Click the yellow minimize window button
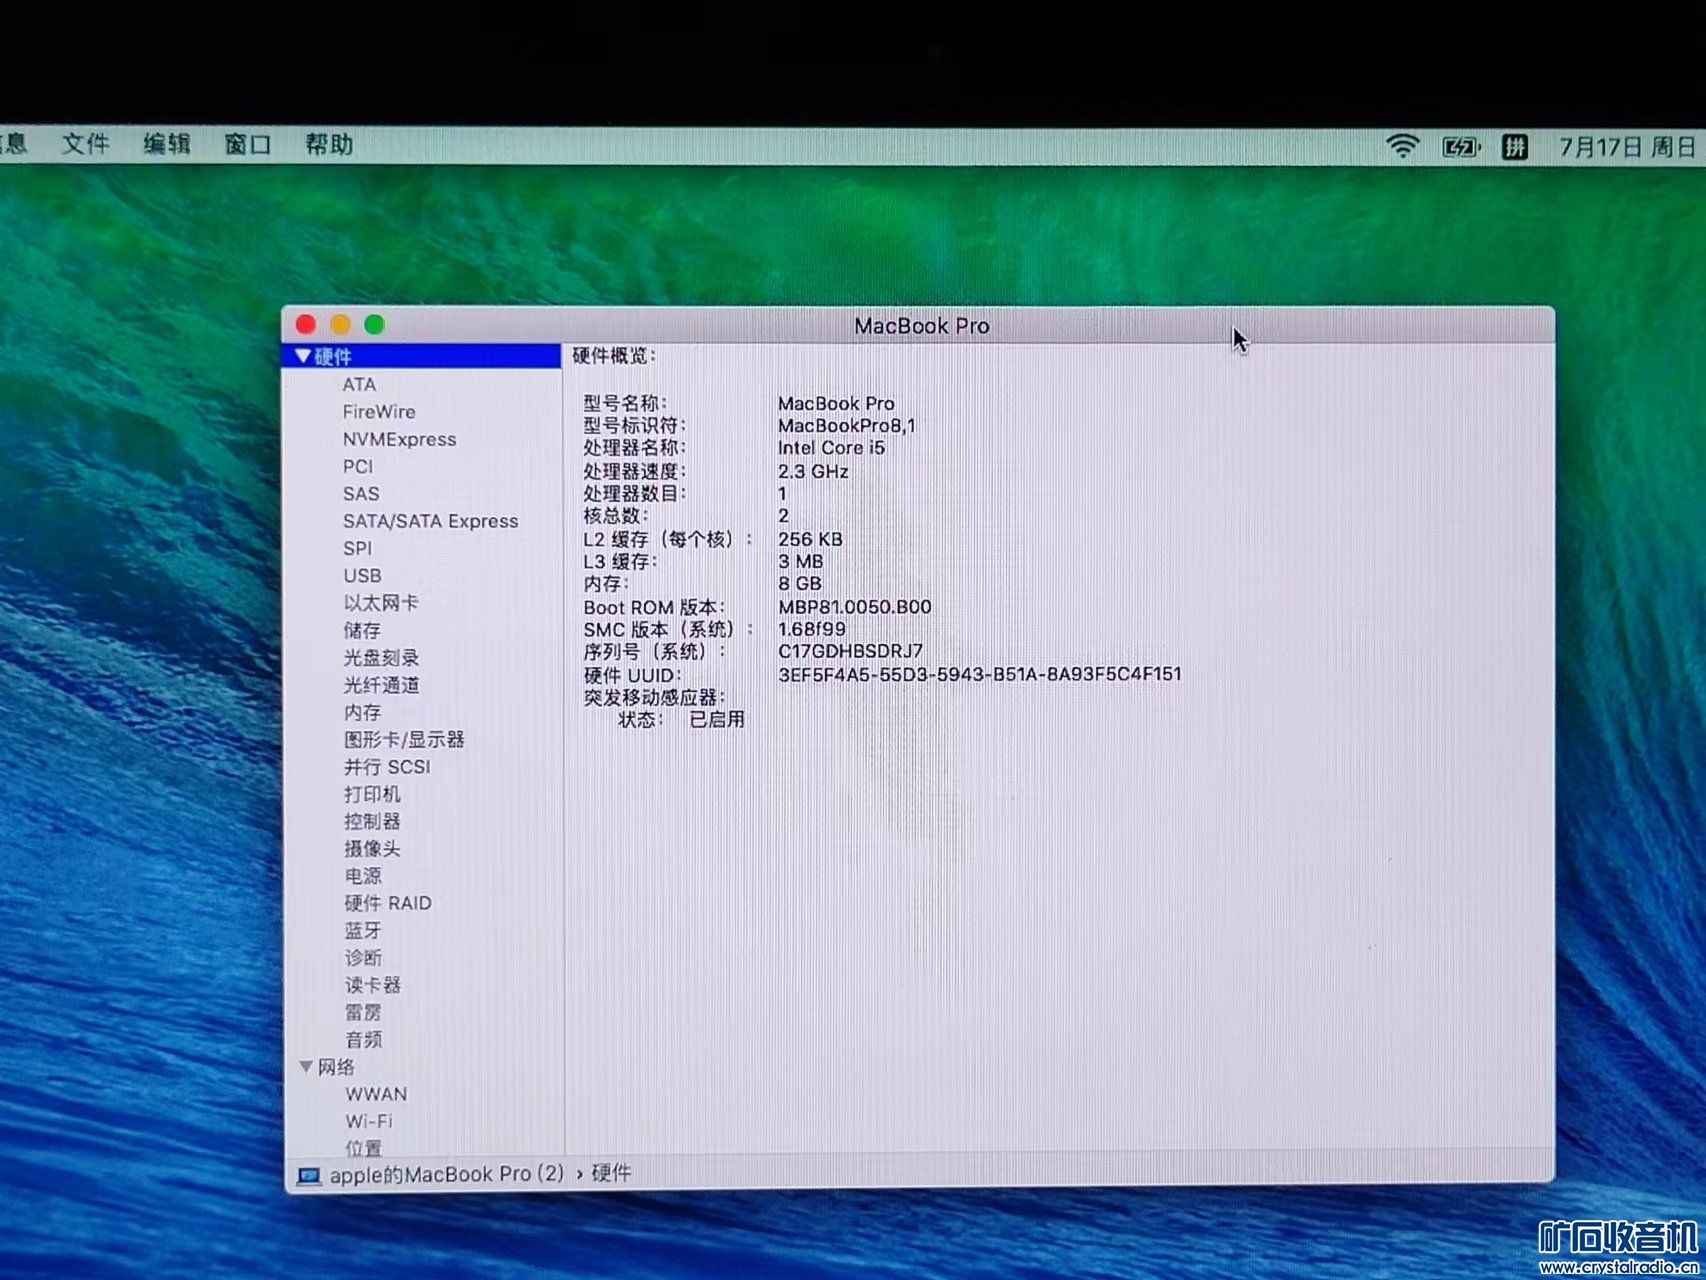1706x1280 pixels. [x=340, y=325]
